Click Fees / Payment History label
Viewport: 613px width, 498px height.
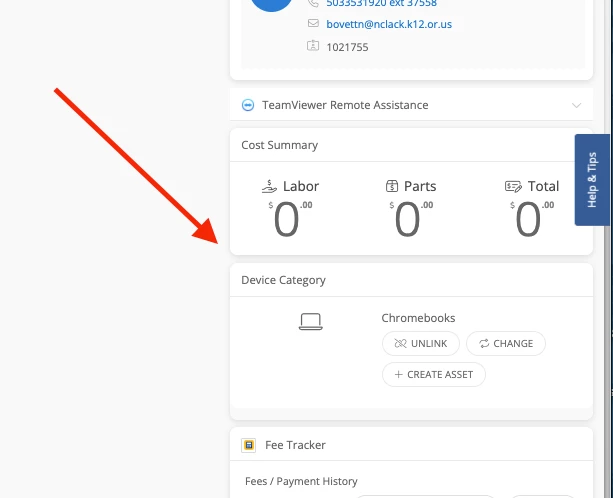301,481
